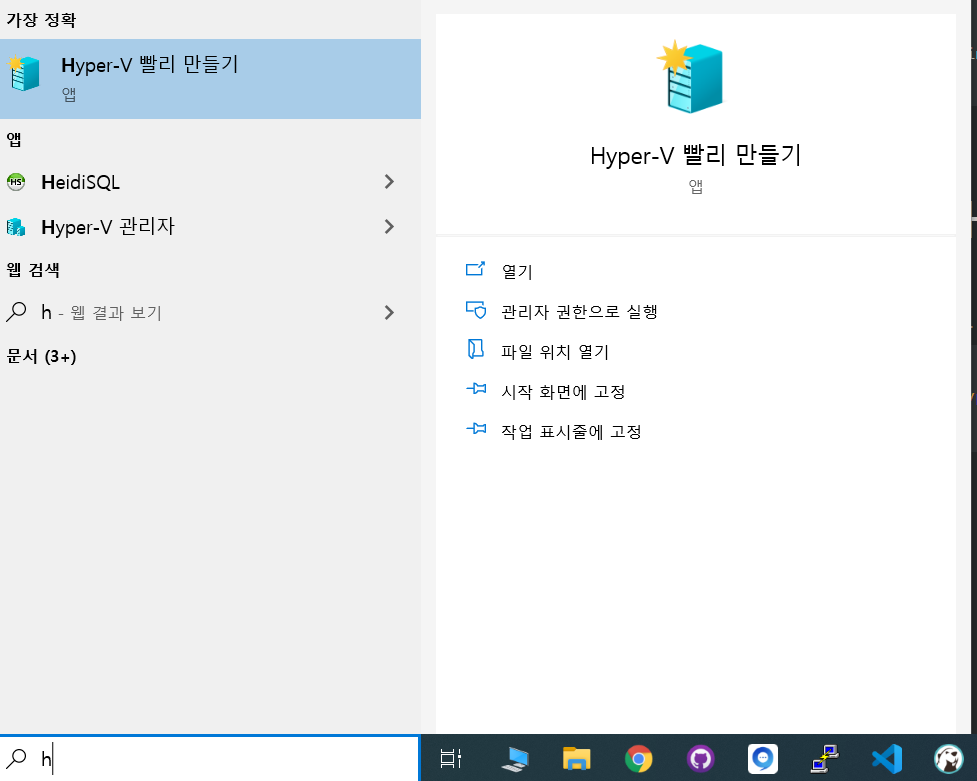Open the PuTTY network icon on taskbar

pyautogui.click(x=825, y=759)
